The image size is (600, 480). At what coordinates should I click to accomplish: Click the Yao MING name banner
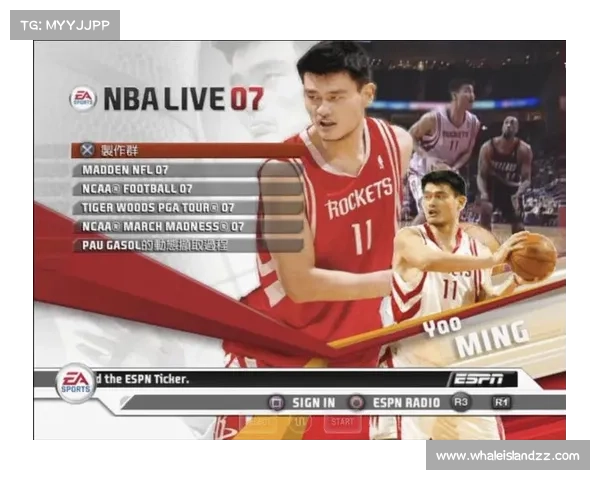(477, 336)
